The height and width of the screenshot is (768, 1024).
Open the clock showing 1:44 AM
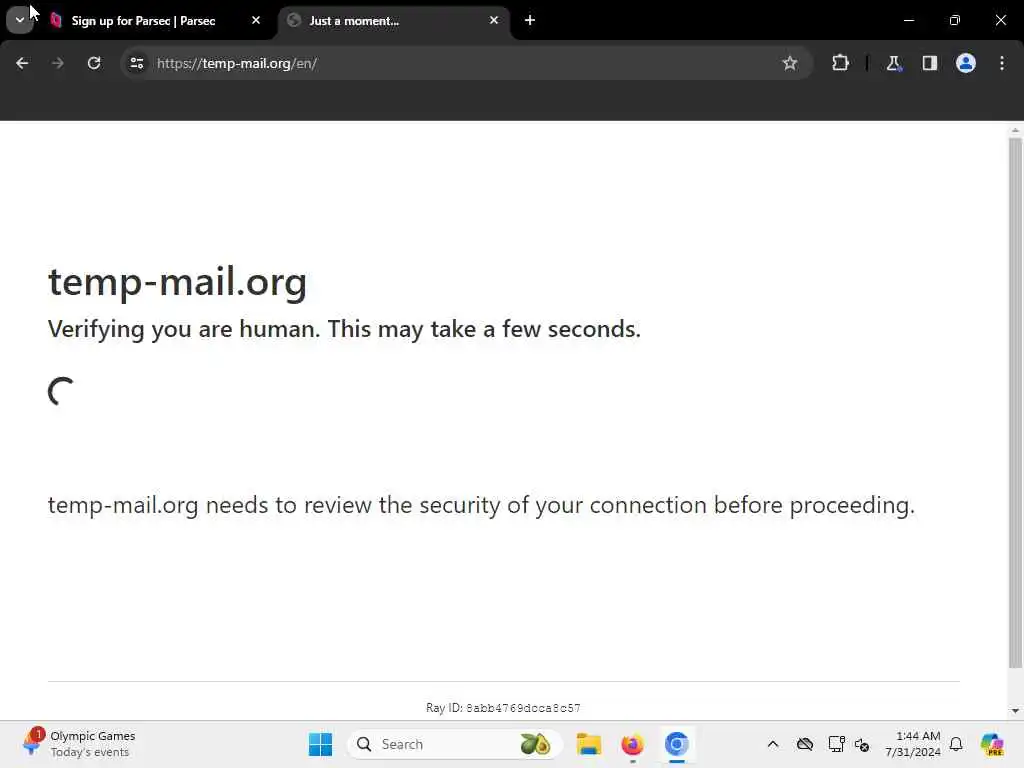(912, 744)
